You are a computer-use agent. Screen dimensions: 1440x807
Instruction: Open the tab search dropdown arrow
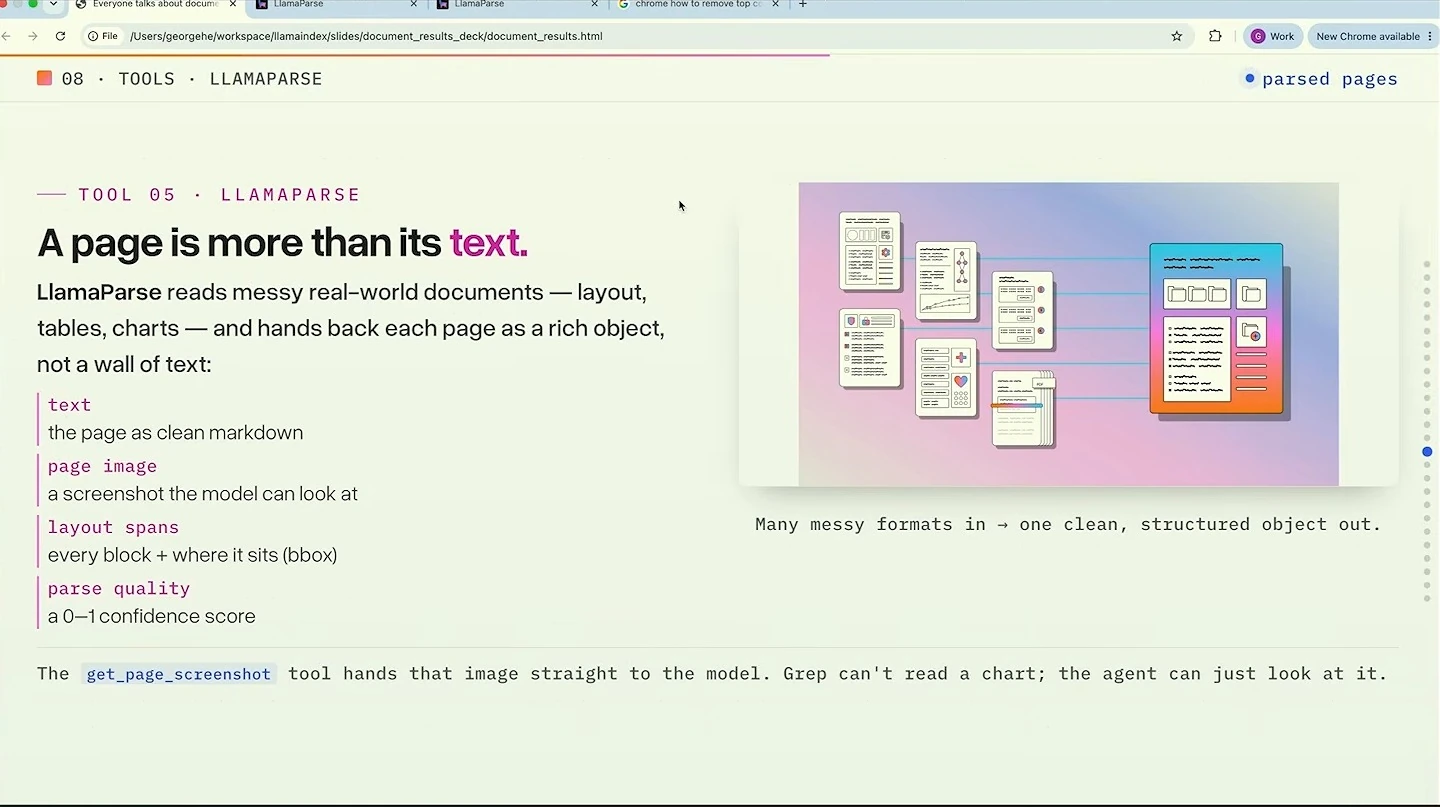coord(53,5)
